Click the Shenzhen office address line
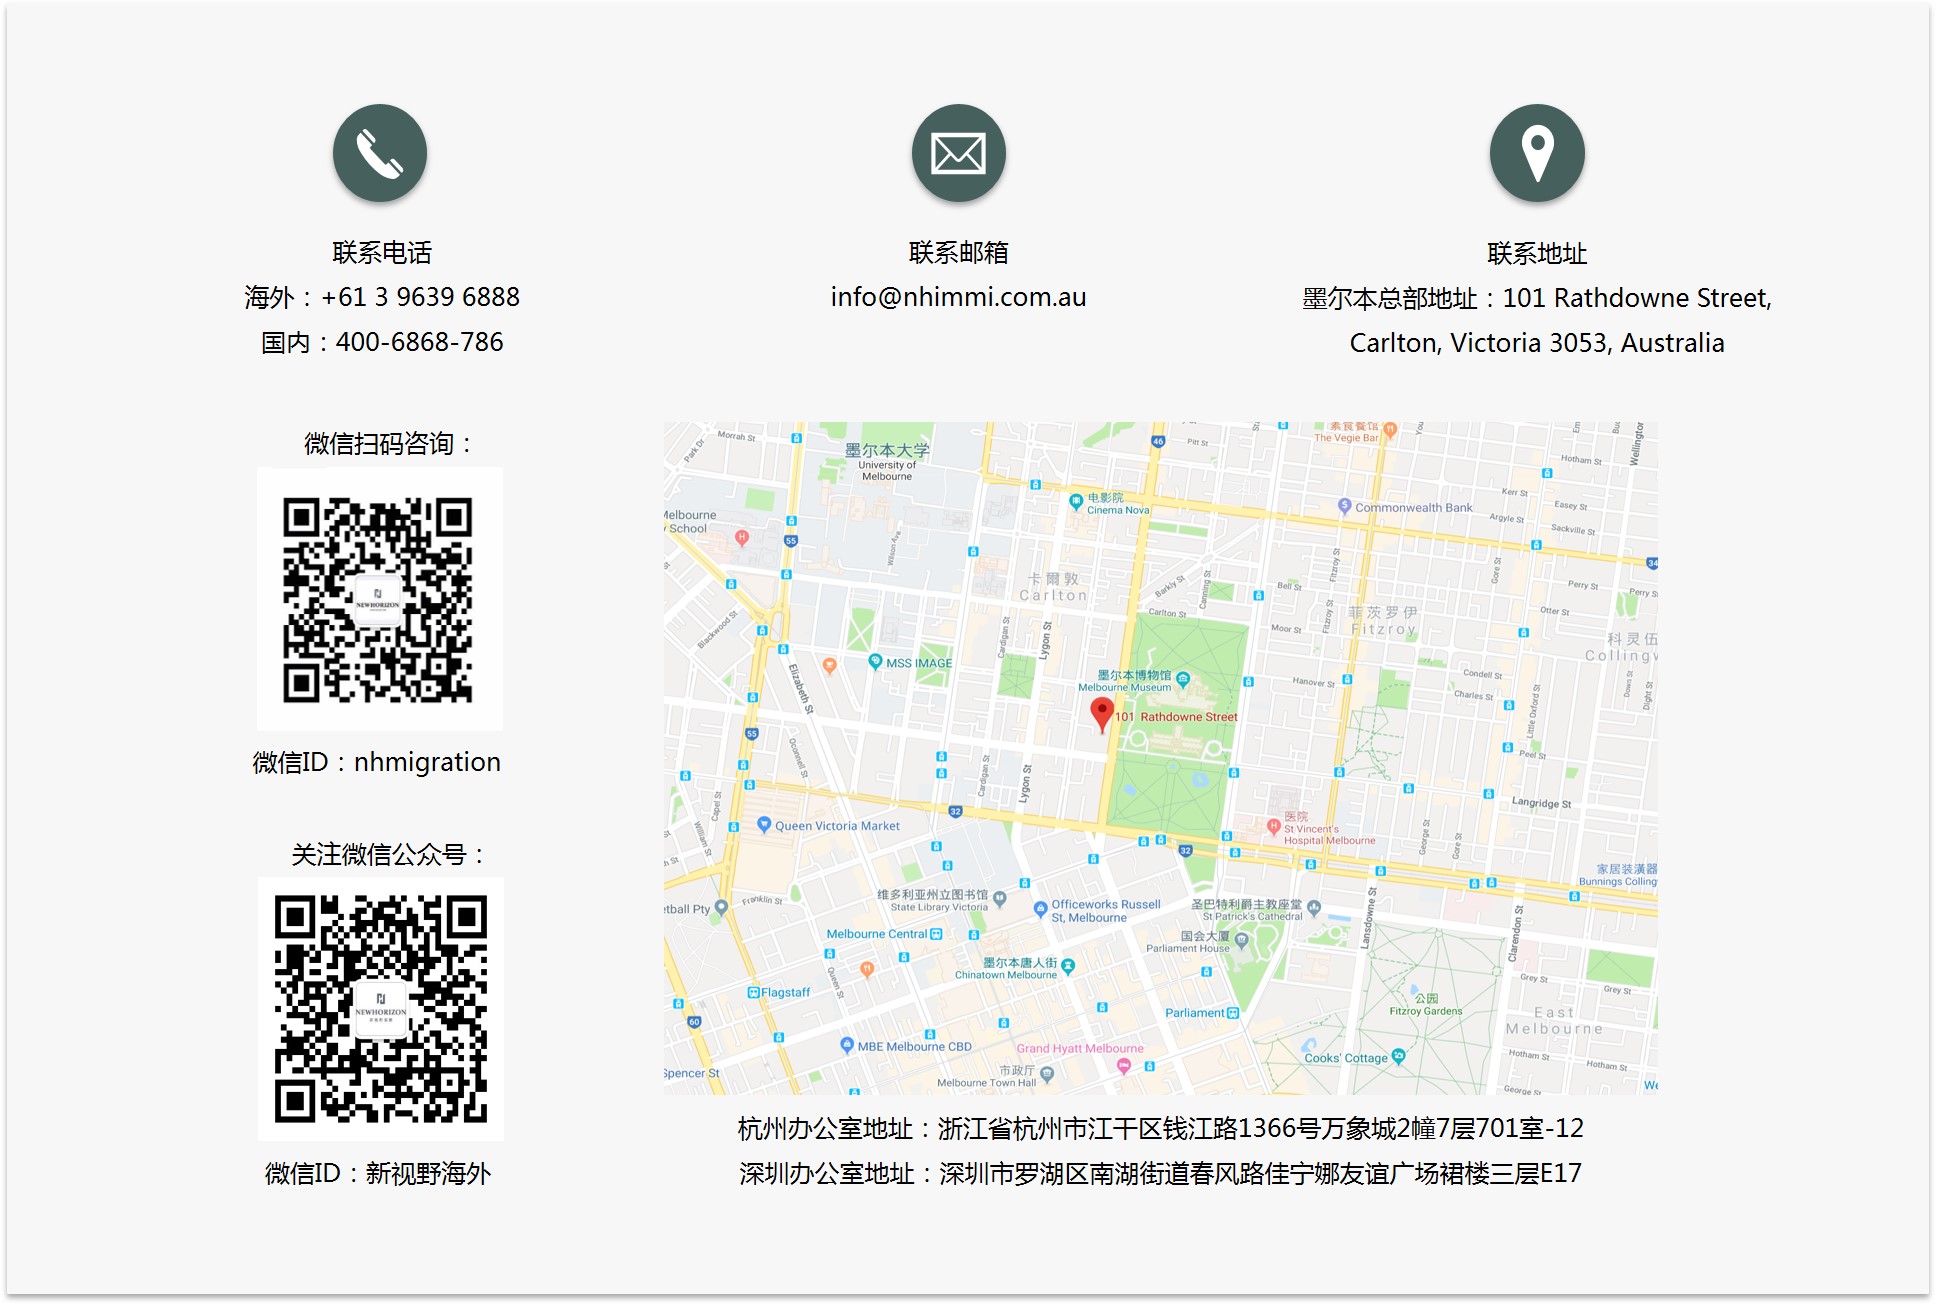1936x1305 pixels. tap(1160, 1173)
